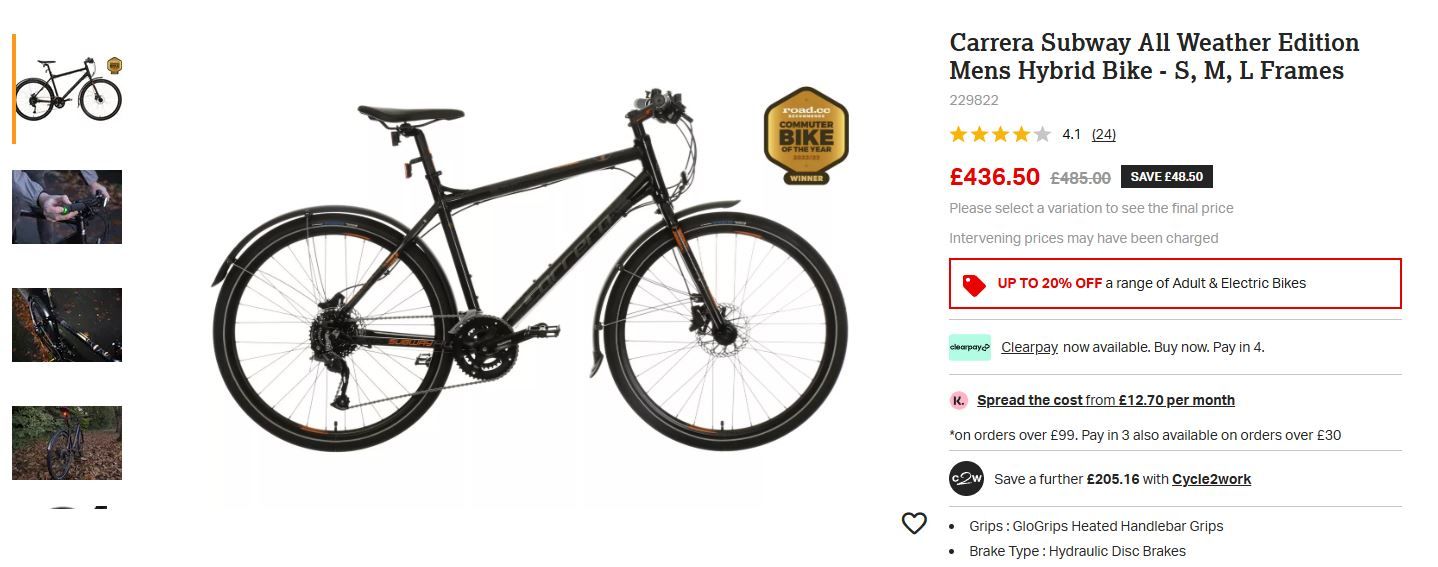The height and width of the screenshot is (567, 1438).
Task: Click the Cycle2work C2W logo
Action: tap(966, 478)
